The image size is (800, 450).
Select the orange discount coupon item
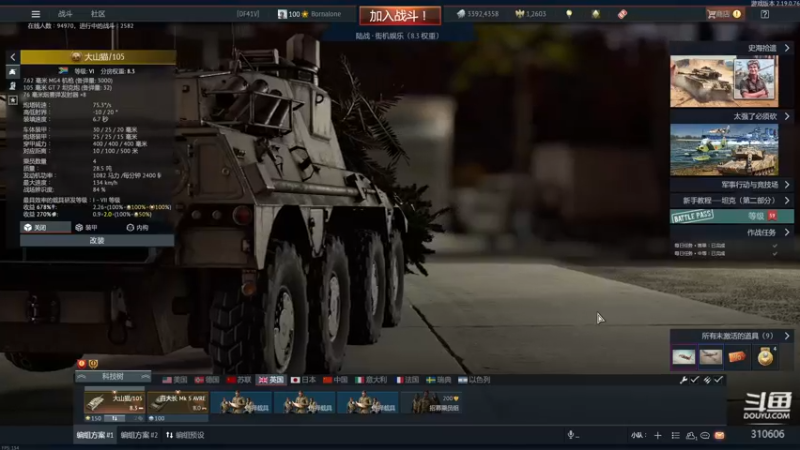click(x=737, y=357)
